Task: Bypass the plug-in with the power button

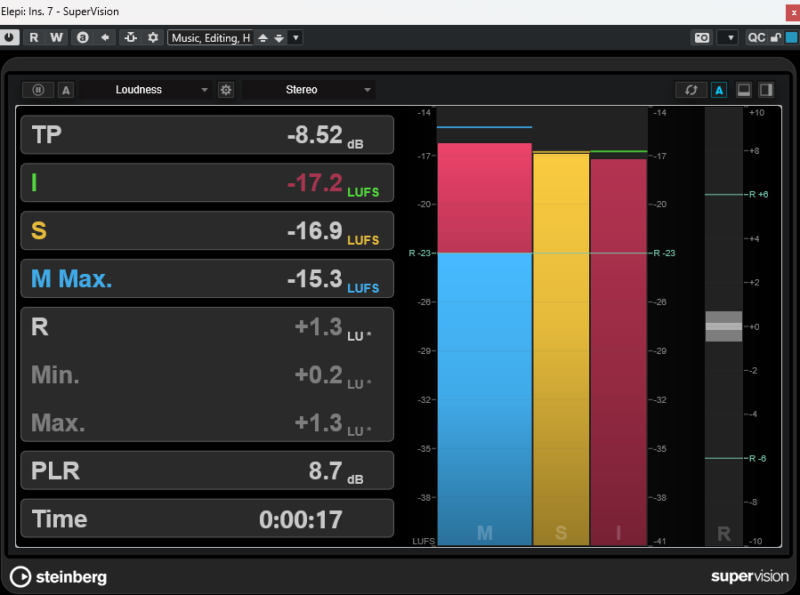Action: [9, 38]
